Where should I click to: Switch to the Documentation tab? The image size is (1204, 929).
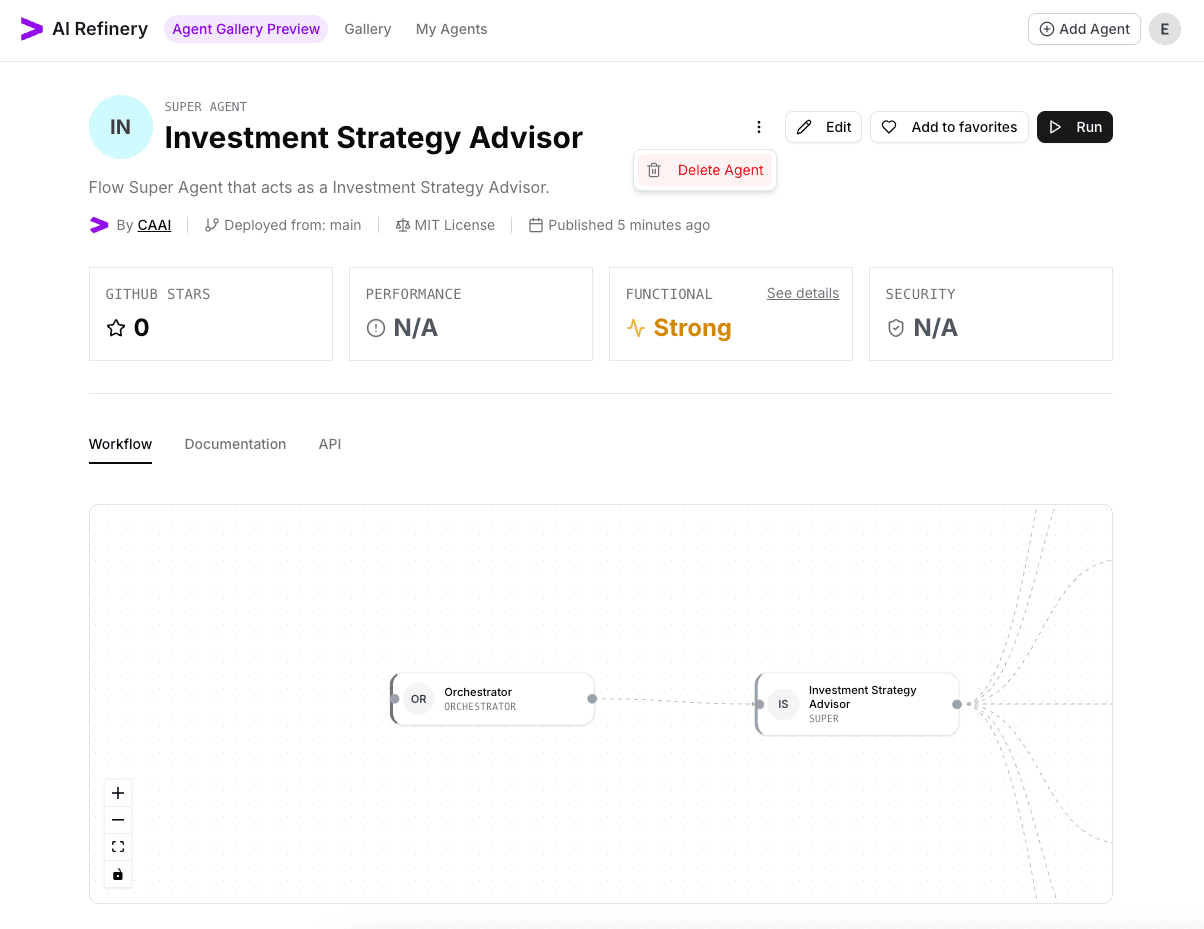235,444
